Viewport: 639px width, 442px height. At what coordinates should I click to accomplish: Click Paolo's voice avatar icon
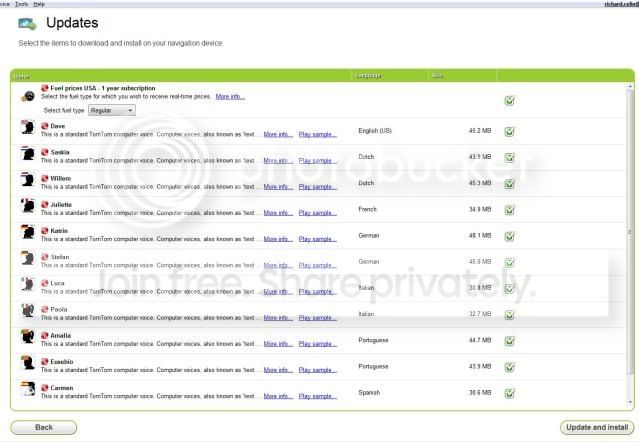[x=27, y=310]
